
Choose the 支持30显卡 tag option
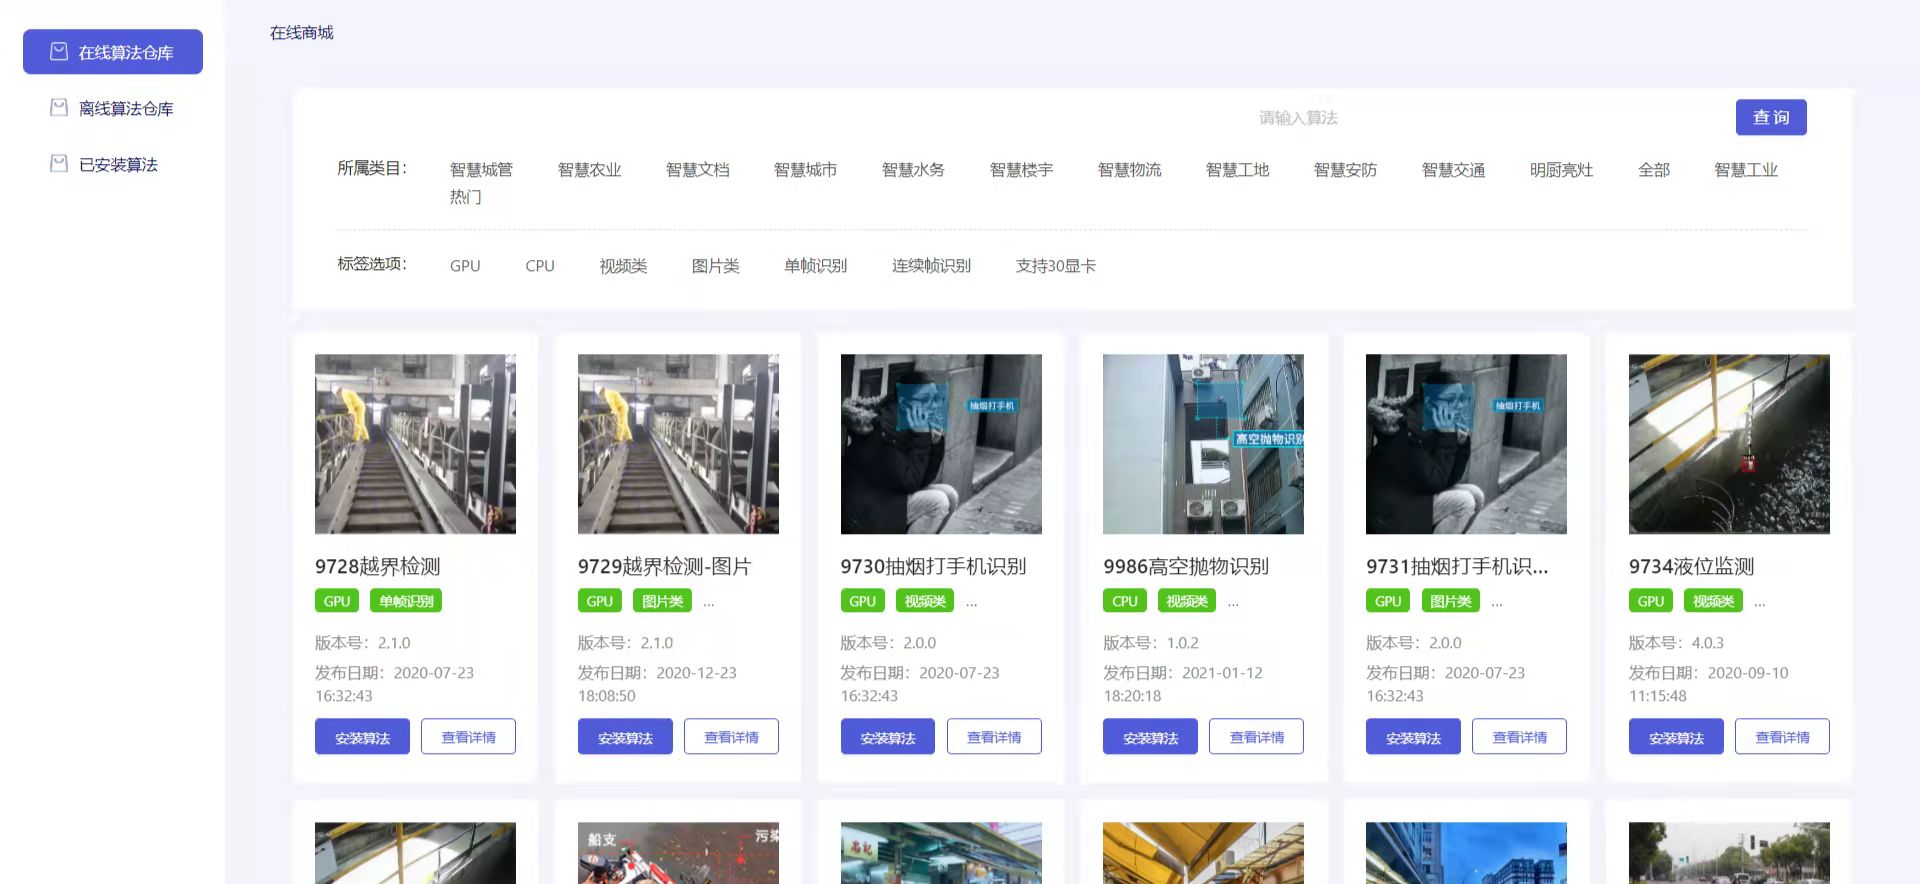tap(1056, 266)
